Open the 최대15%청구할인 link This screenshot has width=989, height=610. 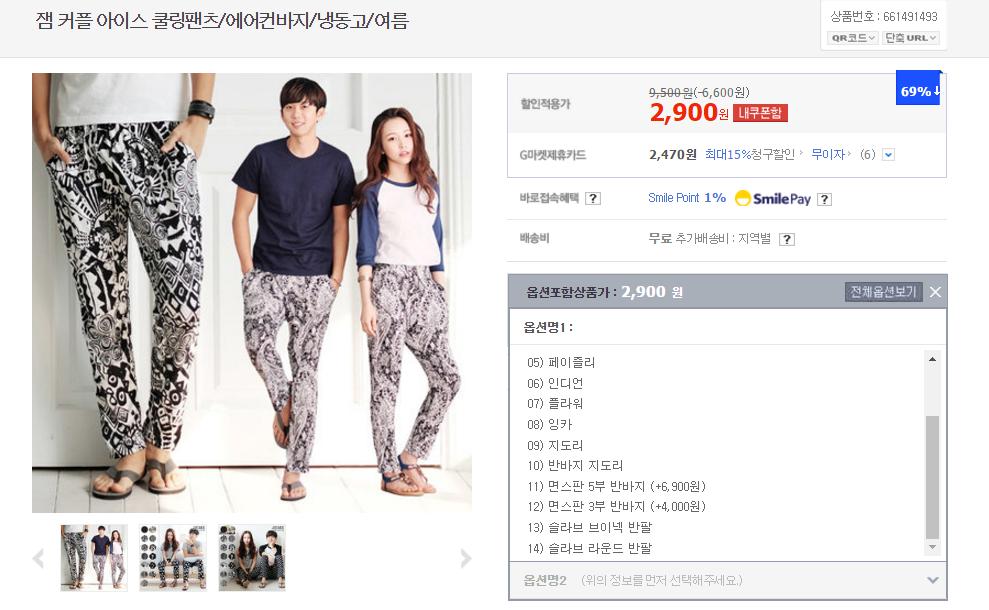point(750,155)
